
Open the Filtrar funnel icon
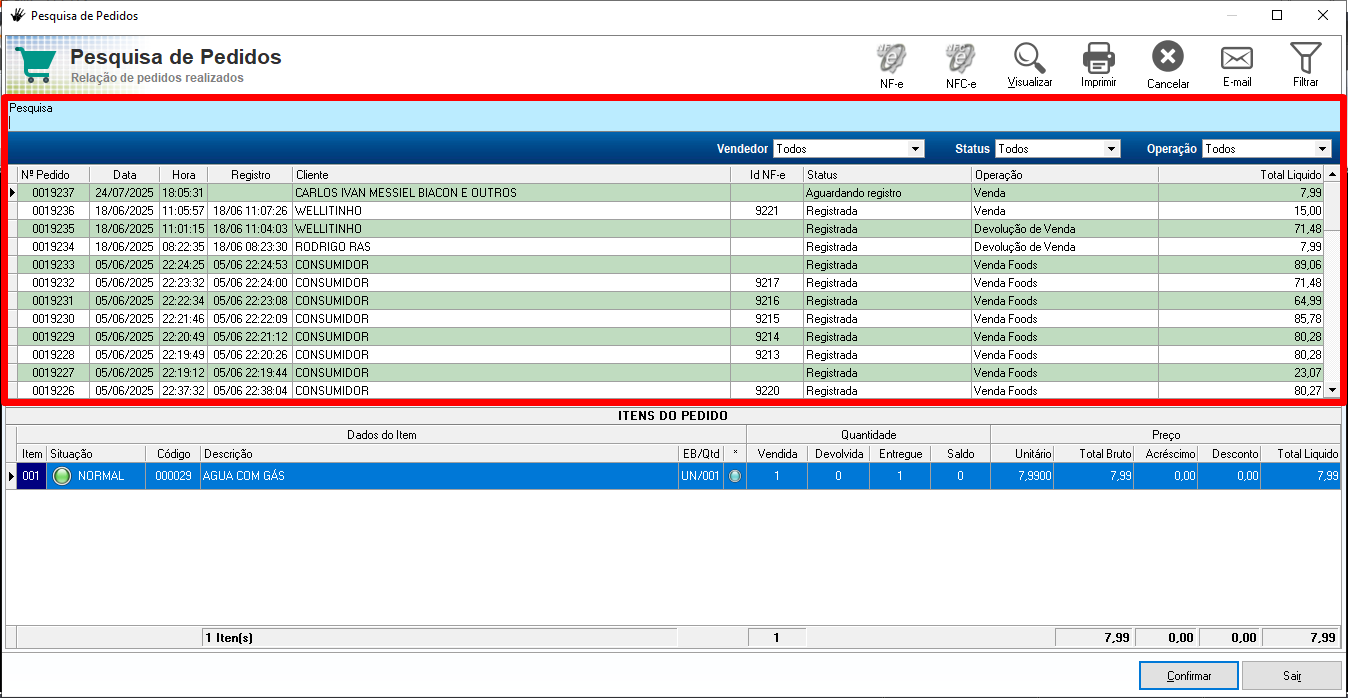(1305, 58)
